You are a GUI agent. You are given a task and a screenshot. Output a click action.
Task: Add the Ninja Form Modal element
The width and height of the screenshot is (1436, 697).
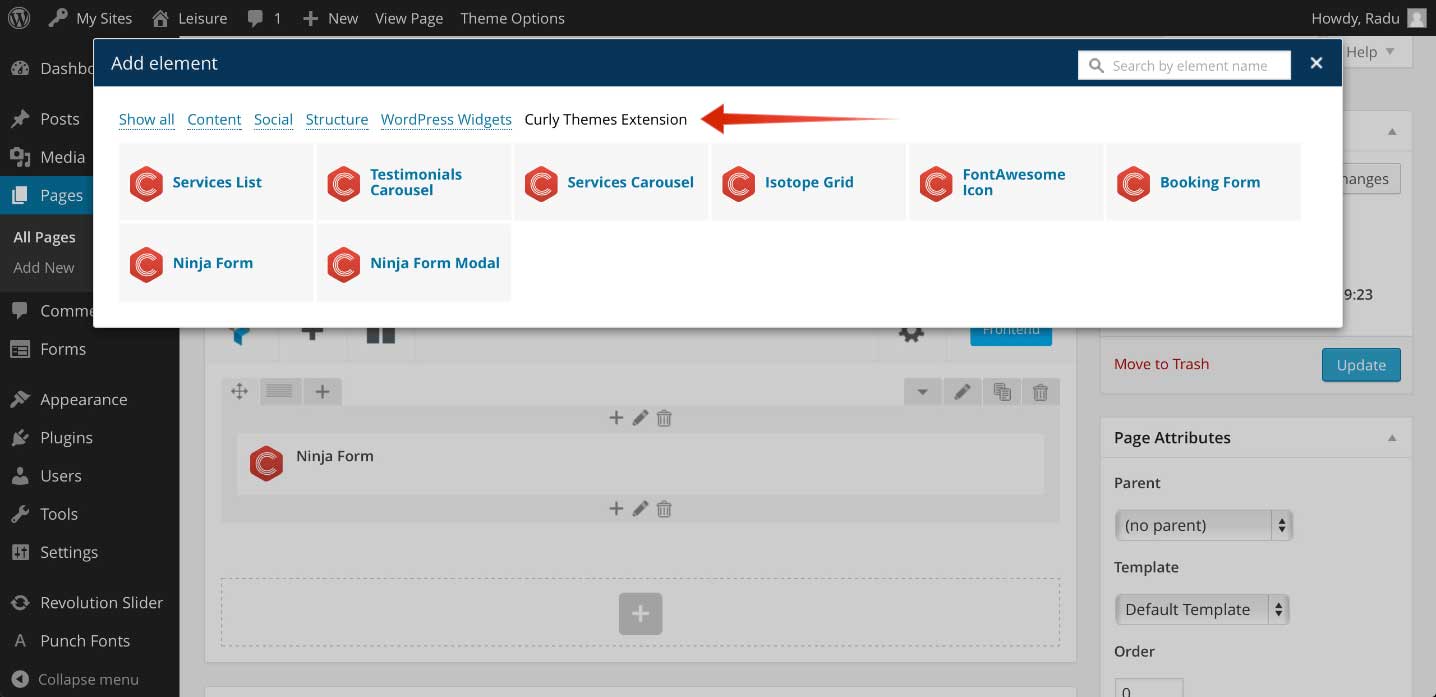(413, 263)
